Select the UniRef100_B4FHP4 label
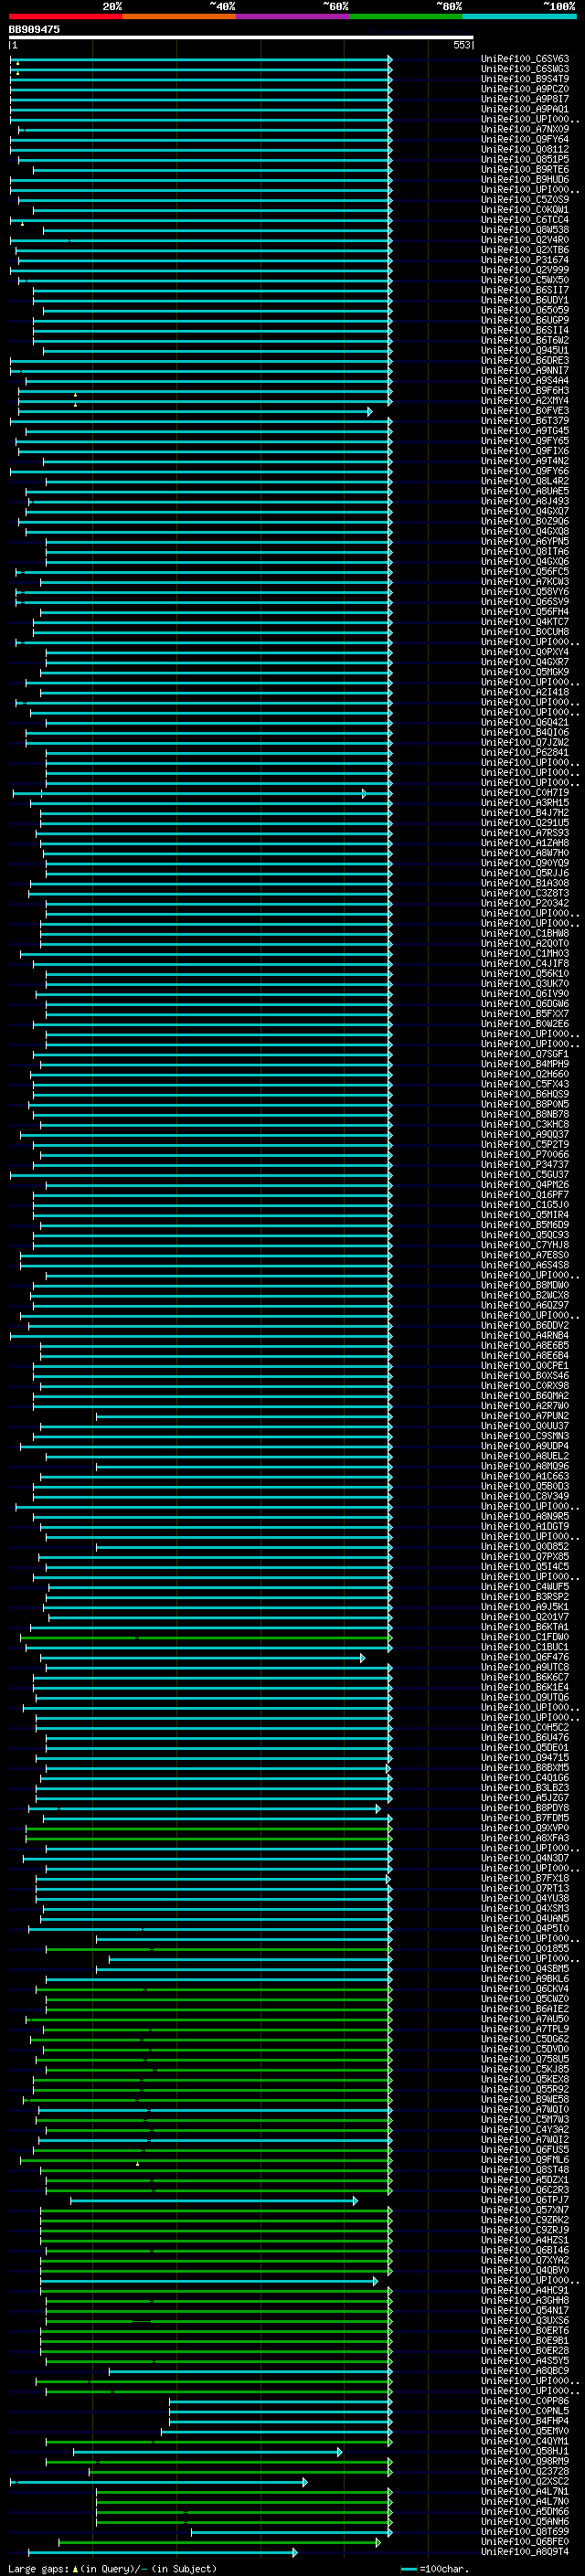The height and width of the screenshot is (2576, 585). click(525, 2420)
